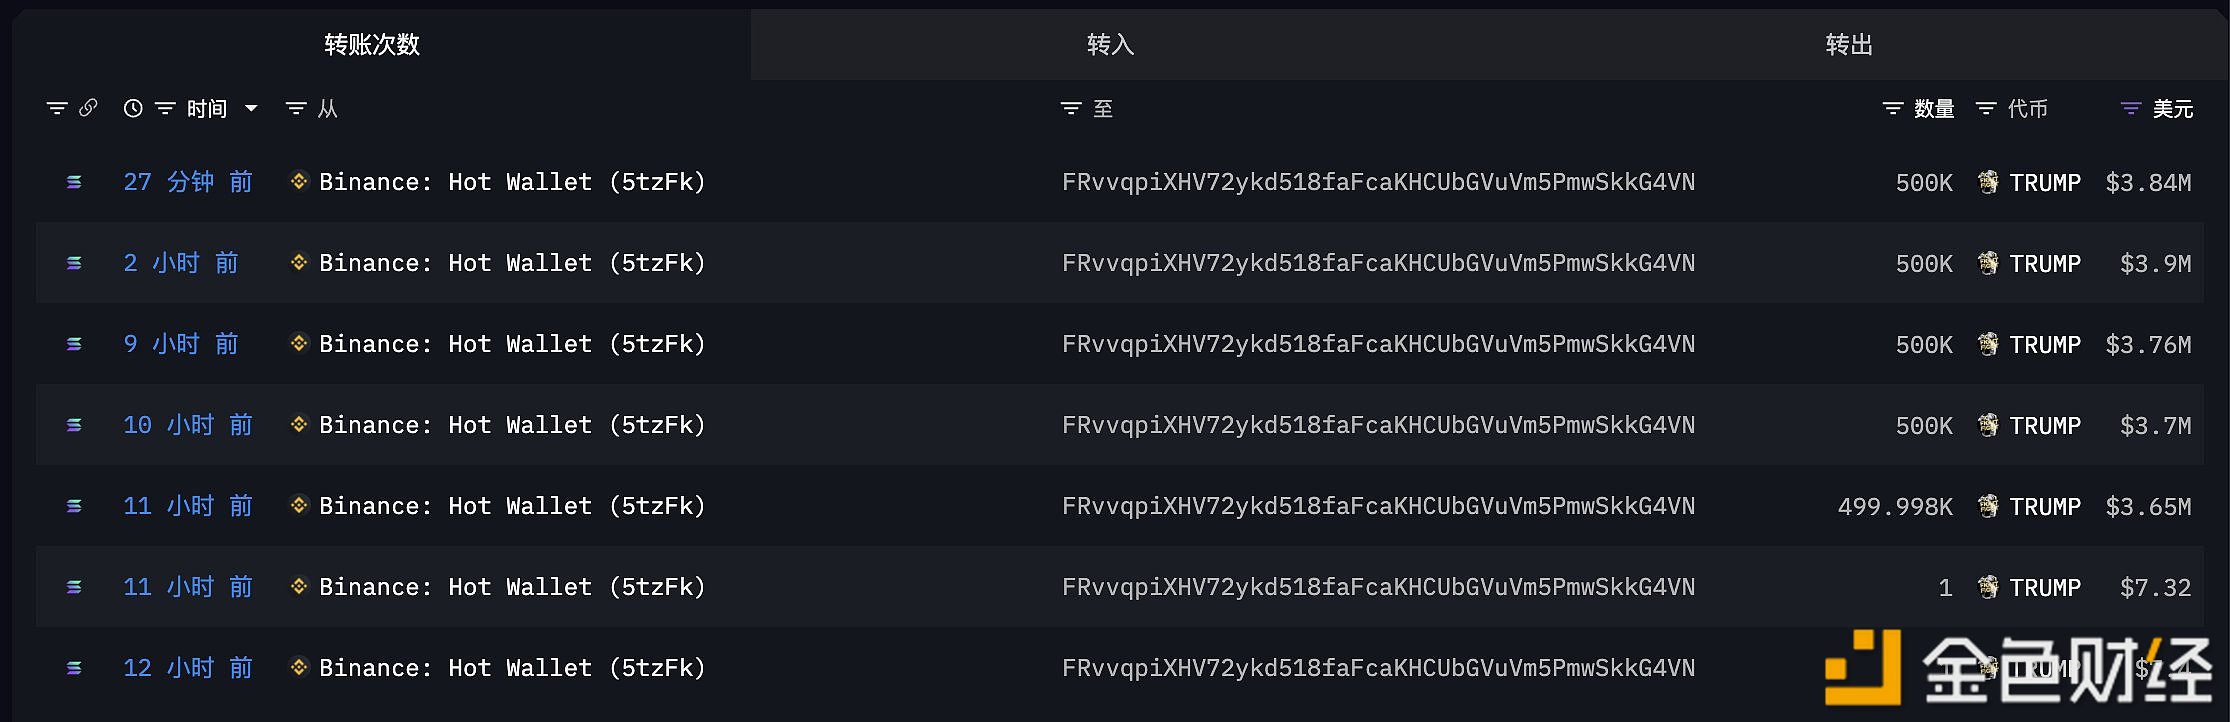
Task: Click TRUMP token icon in the $3.76M row
Action: click(x=1988, y=344)
